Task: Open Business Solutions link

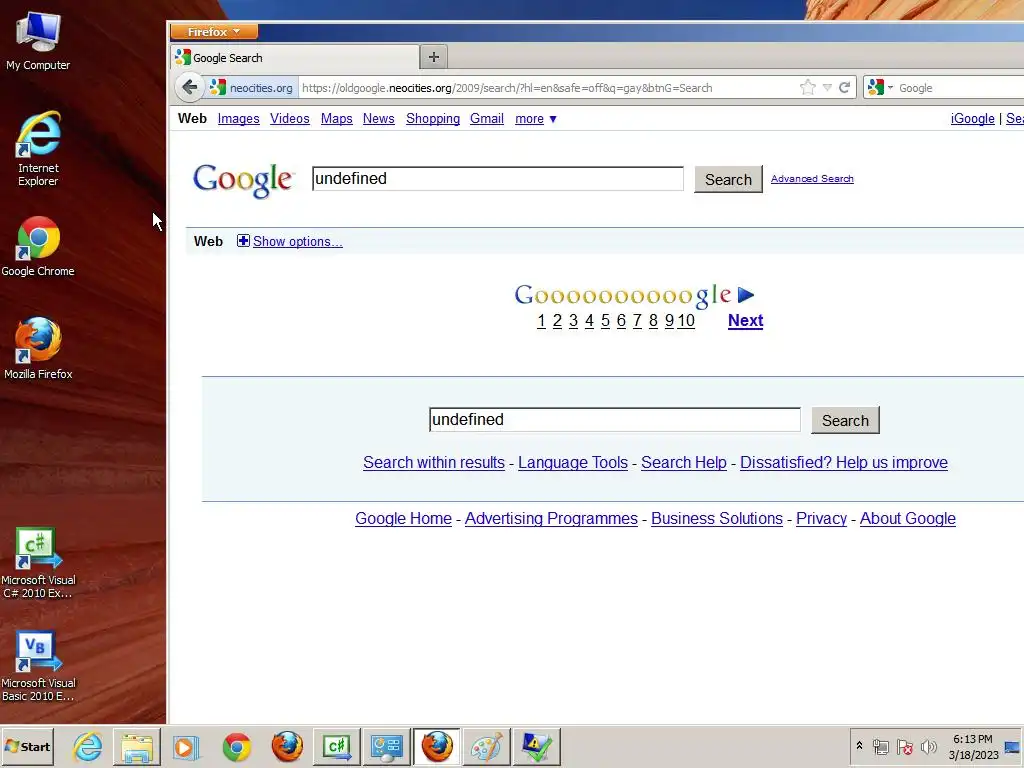Action: [717, 519]
